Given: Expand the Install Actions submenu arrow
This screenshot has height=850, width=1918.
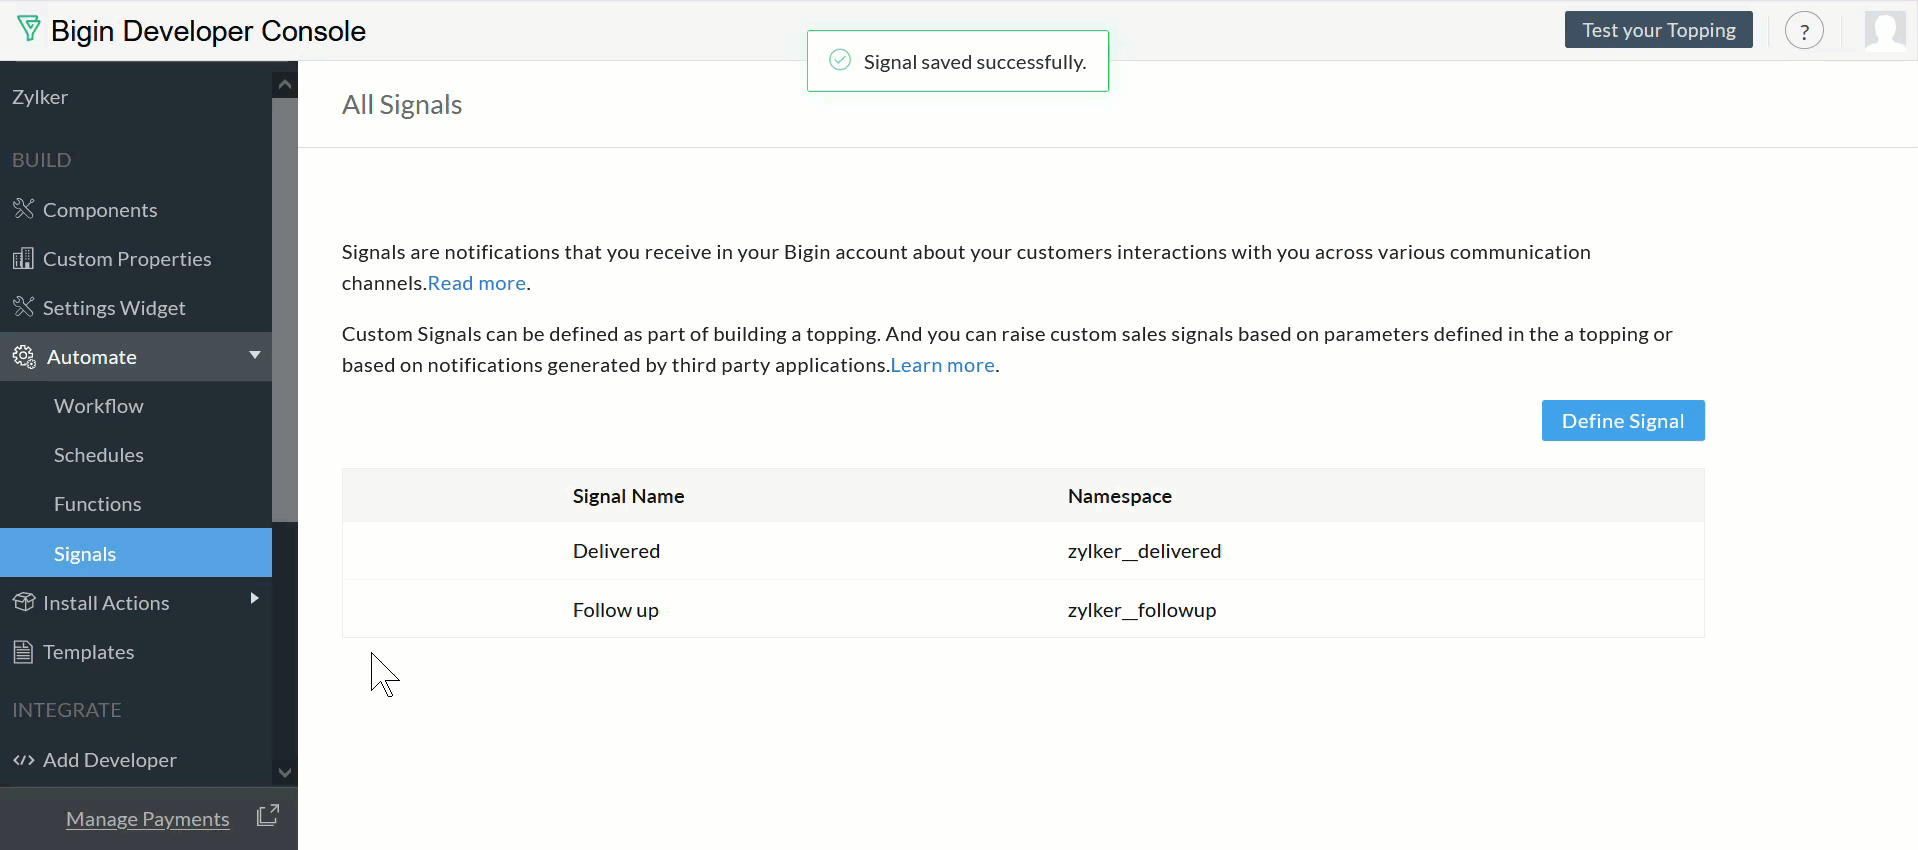Looking at the screenshot, I should pyautogui.click(x=254, y=598).
